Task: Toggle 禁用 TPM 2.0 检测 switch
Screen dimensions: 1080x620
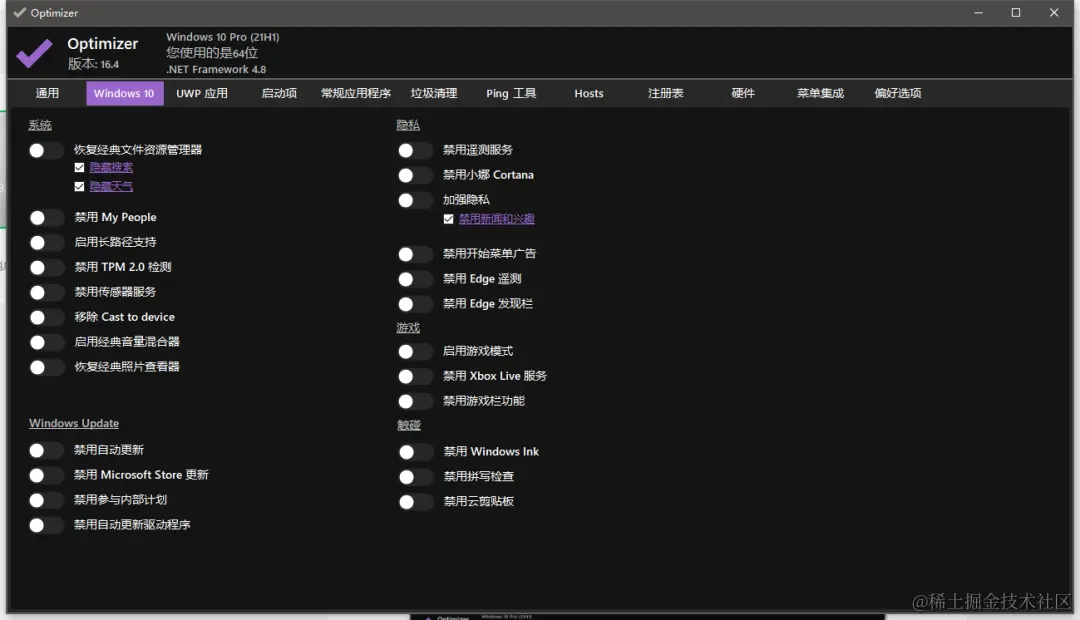Action: click(x=45, y=267)
